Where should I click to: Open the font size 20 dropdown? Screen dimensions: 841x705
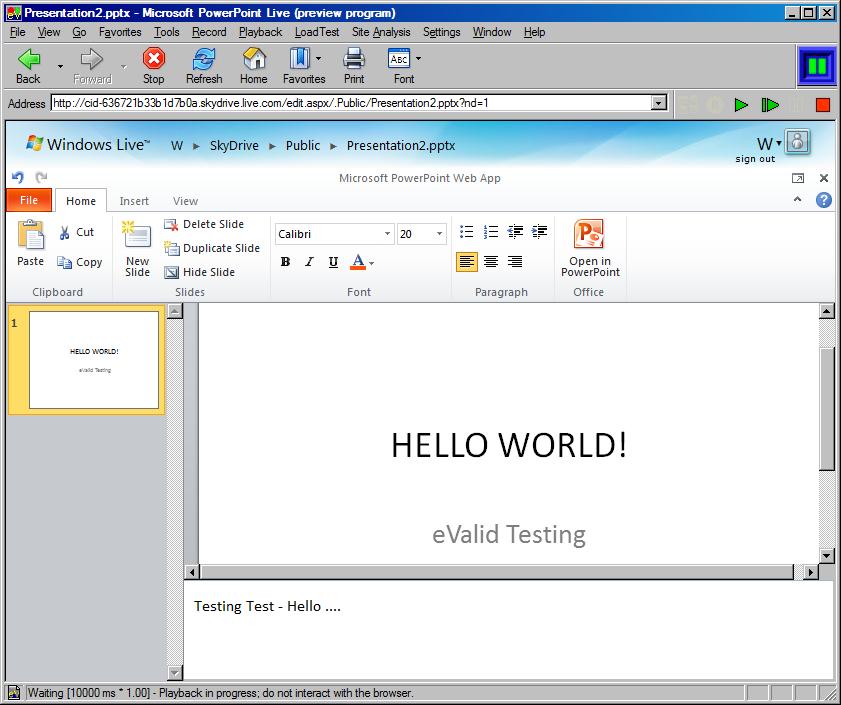point(439,234)
